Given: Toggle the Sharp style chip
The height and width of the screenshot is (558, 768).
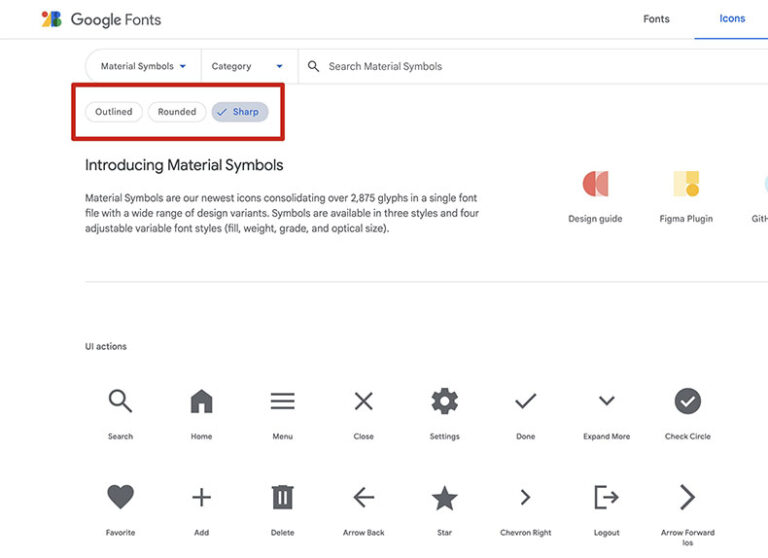Looking at the screenshot, I should (x=240, y=112).
